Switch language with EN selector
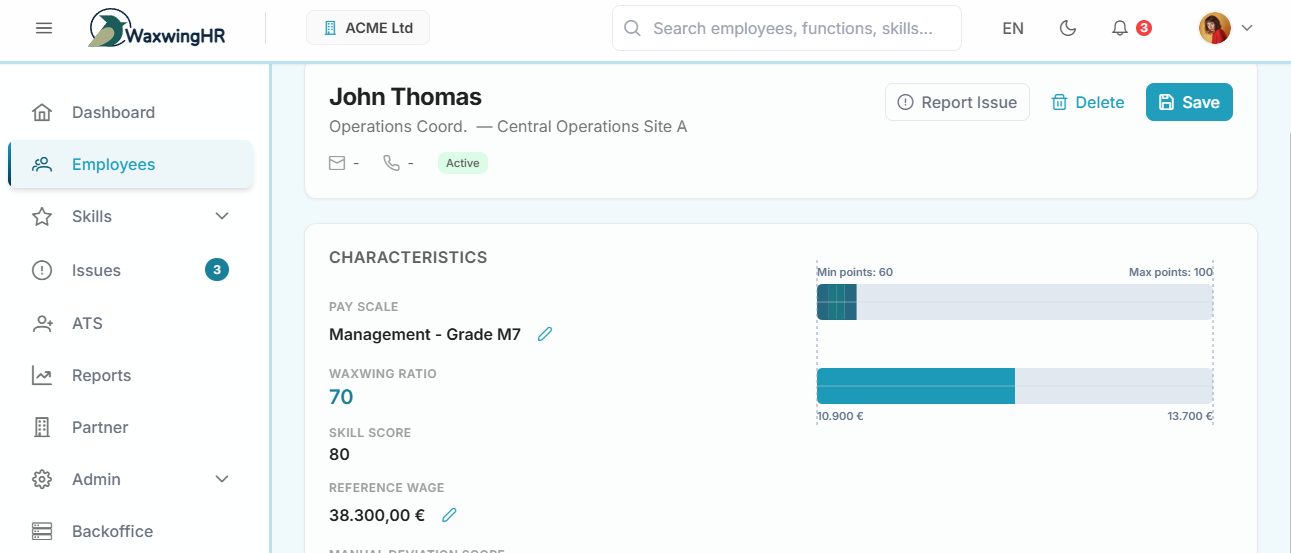This screenshot has height=553, width=1291. [1013, 28]
